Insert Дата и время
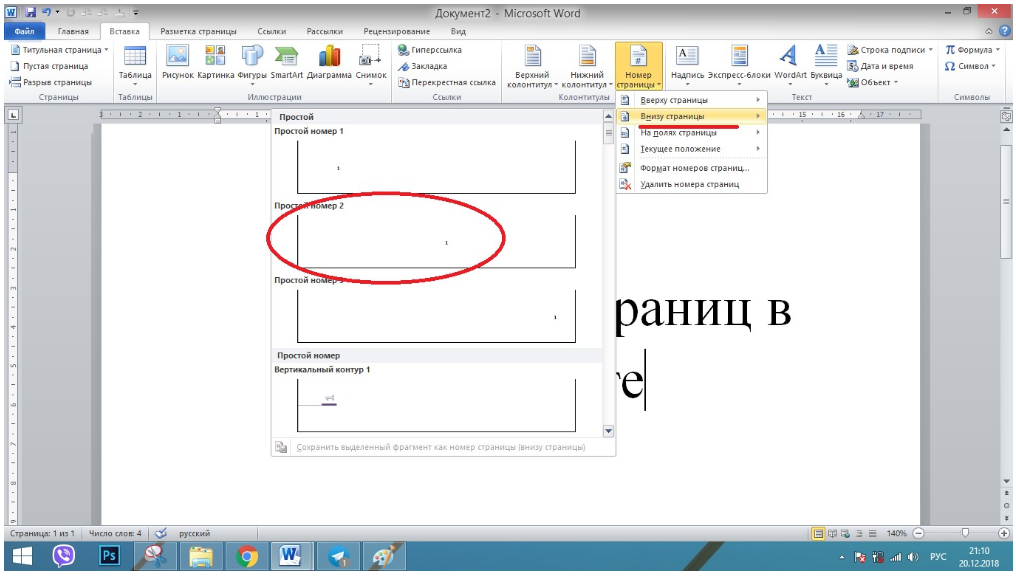The image size is (1016, 576). [x=881, y=66]
